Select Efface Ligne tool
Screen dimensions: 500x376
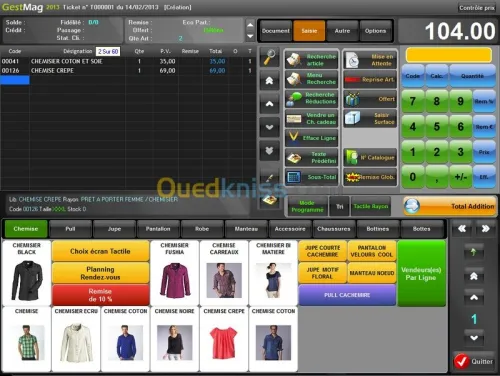click(311, 138)
